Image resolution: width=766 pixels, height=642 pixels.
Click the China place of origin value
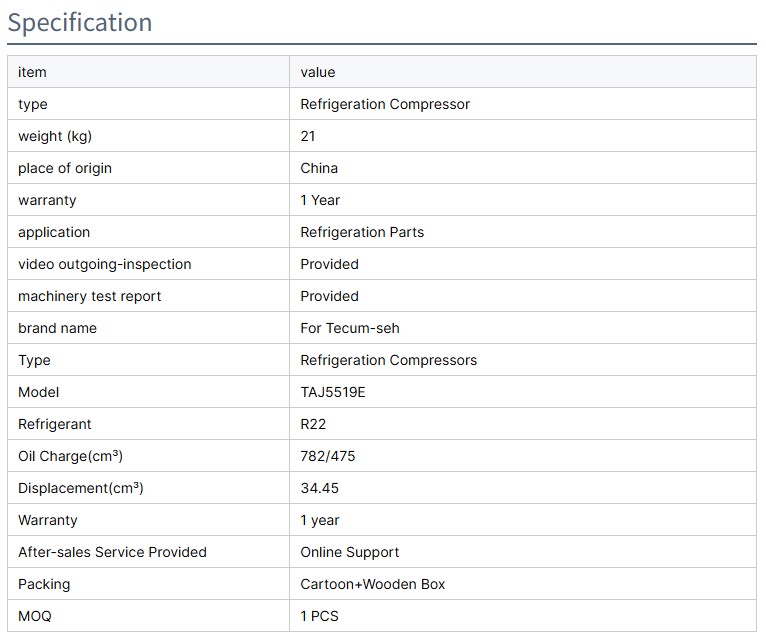coord(319,168)
